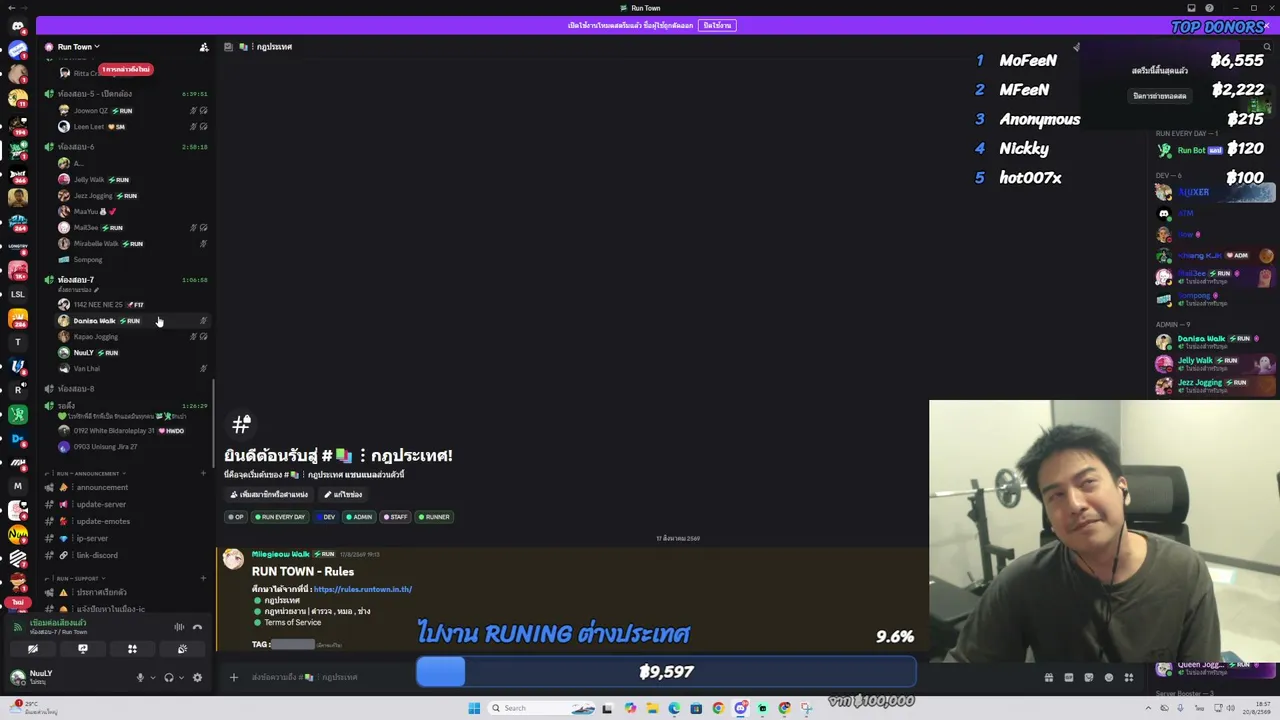The image size is (1280, 720).
Task: Join voice channel ห้องสอบ-6
Action: tap(125, 147)
